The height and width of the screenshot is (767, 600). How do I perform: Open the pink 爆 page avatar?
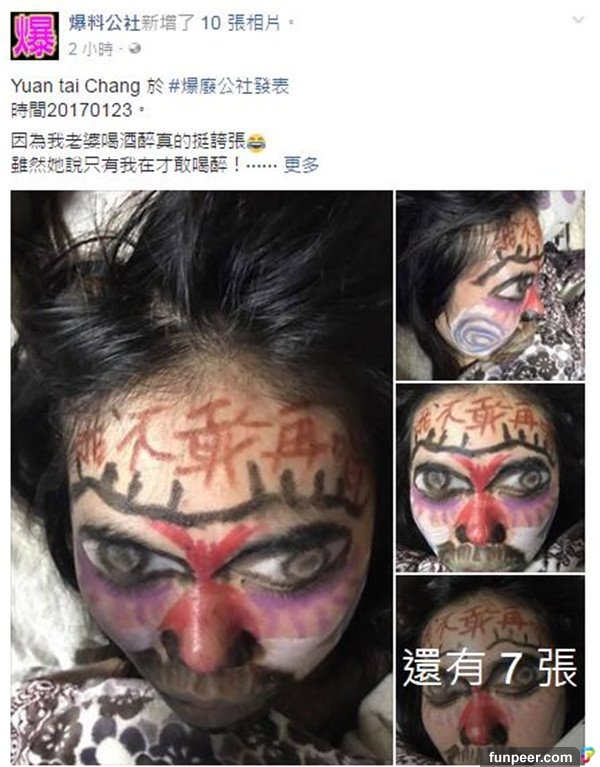point(35,36)
